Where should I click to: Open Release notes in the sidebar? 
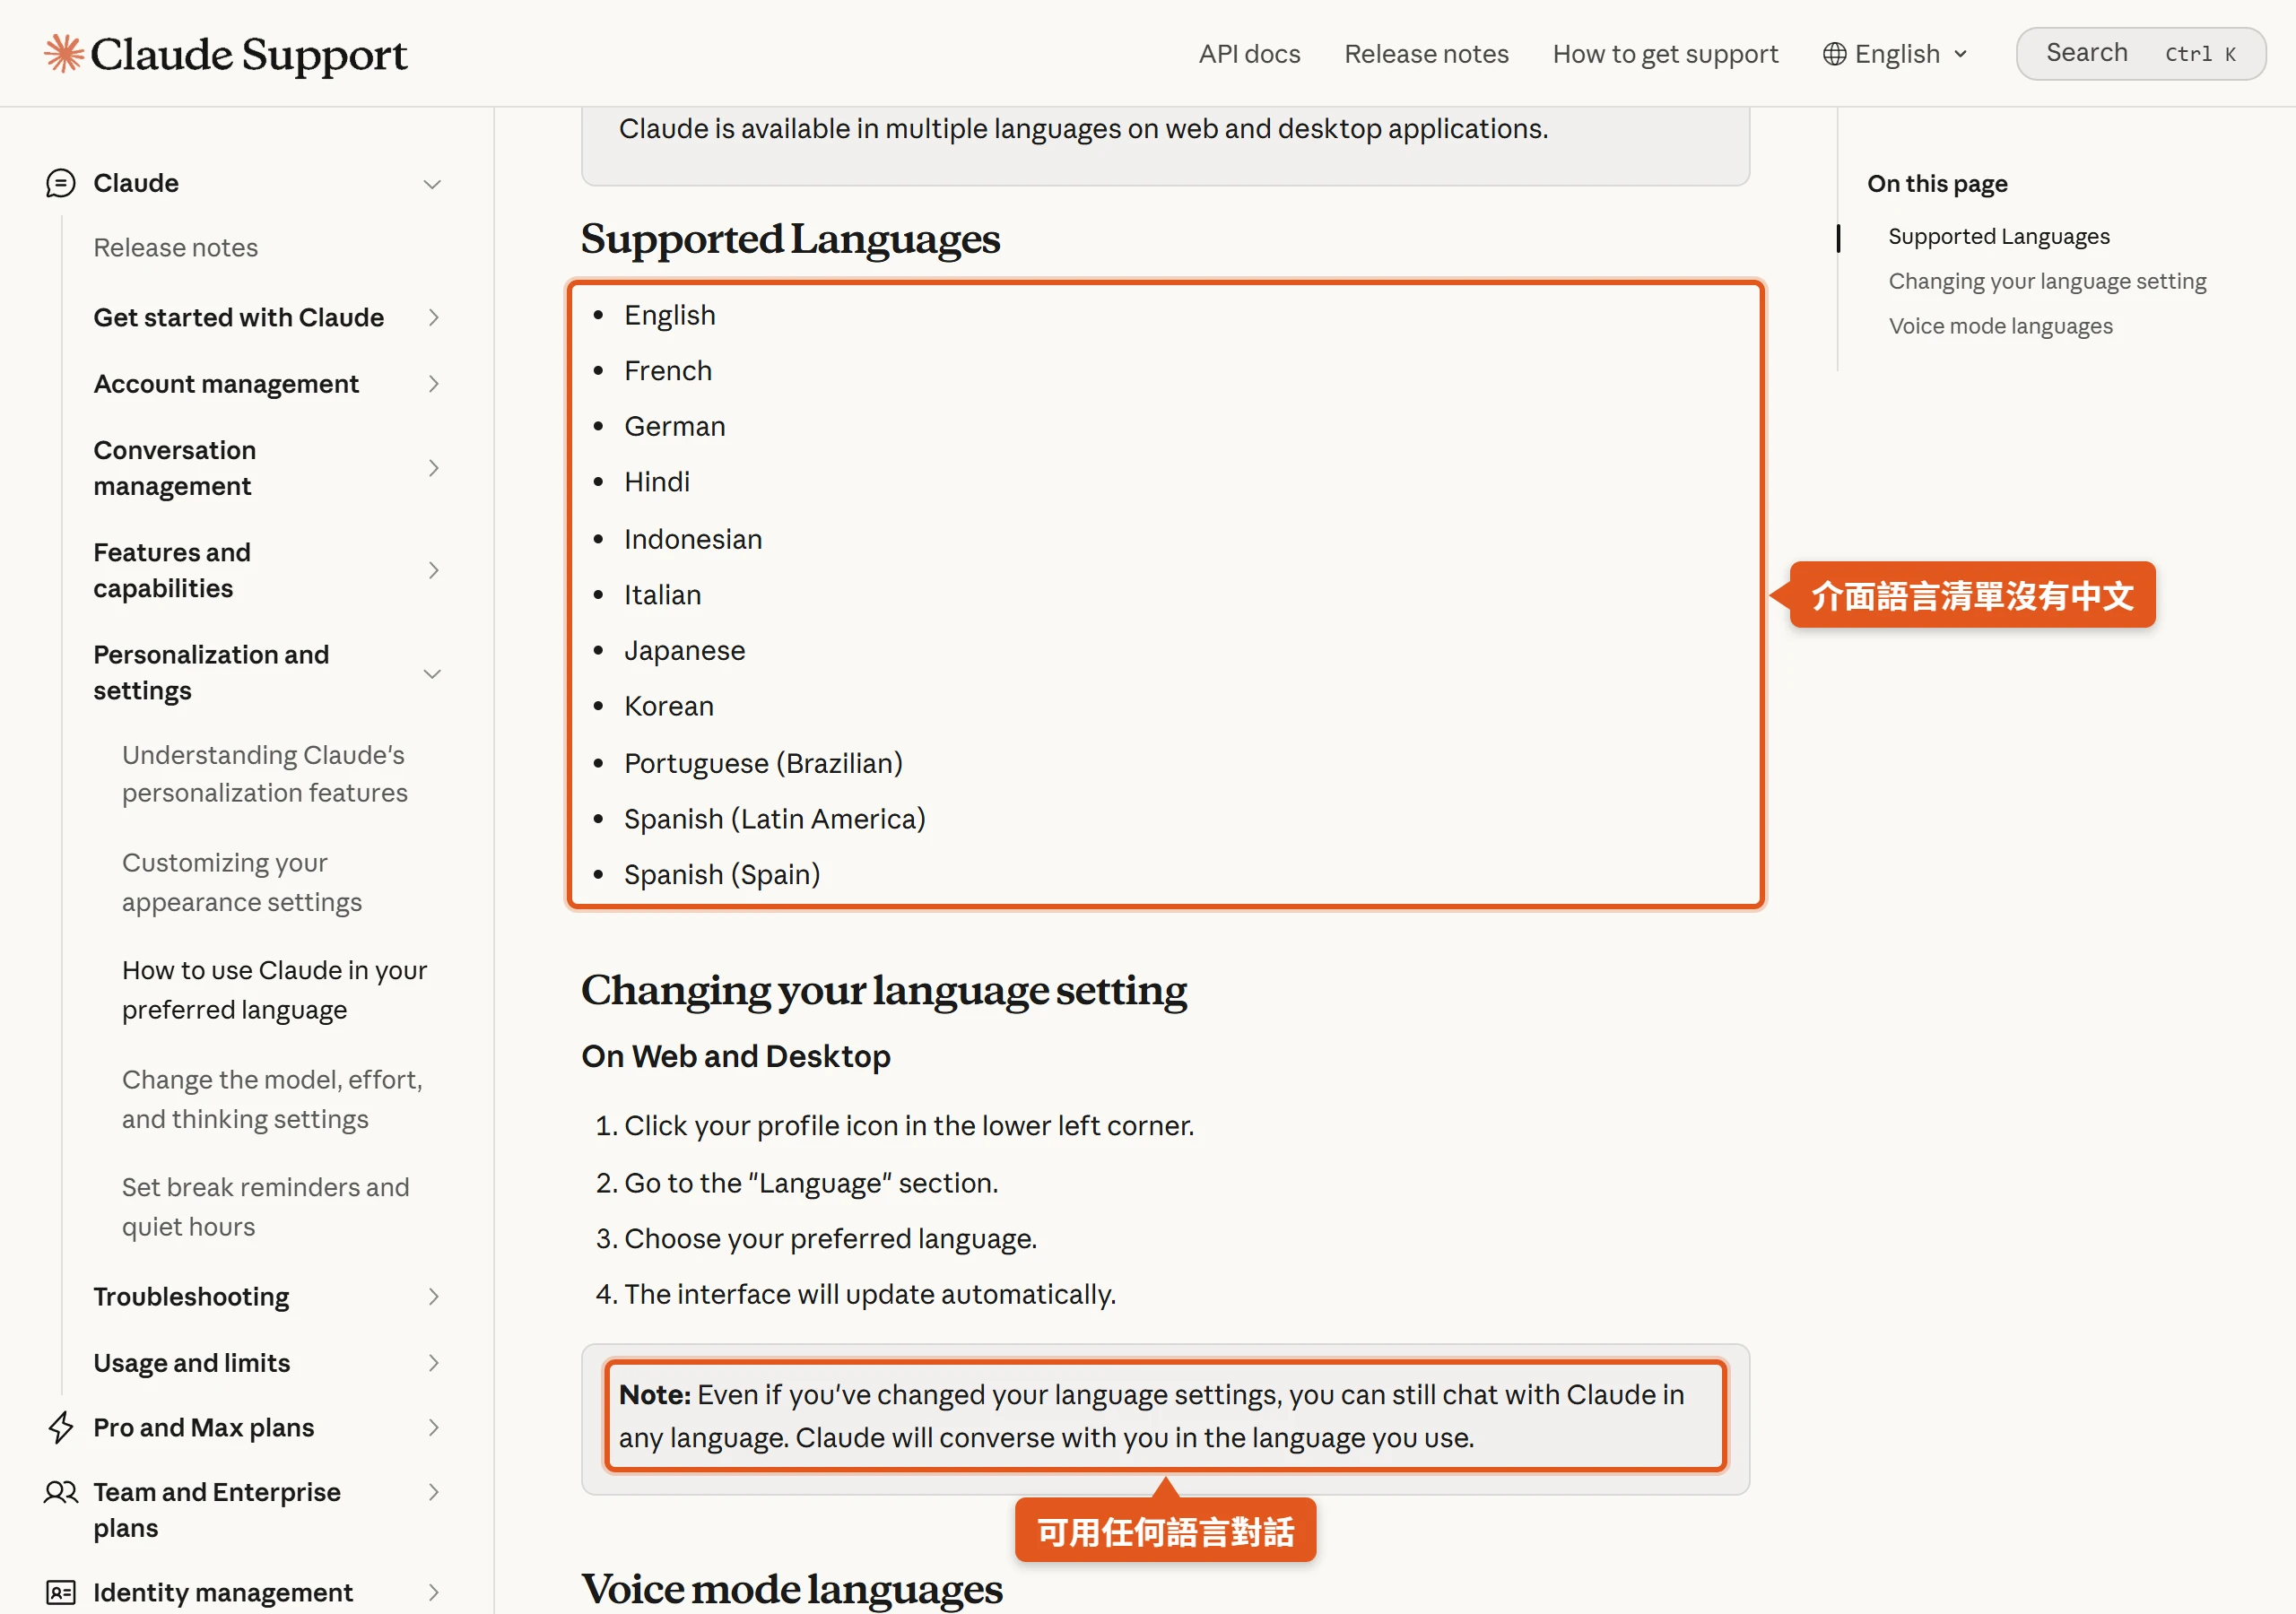(176, 247)
